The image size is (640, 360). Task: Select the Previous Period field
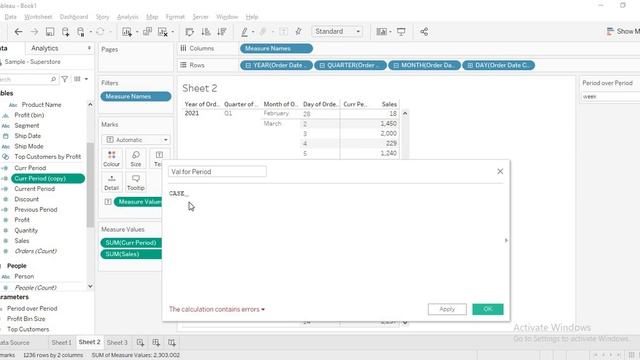point(36,209)
